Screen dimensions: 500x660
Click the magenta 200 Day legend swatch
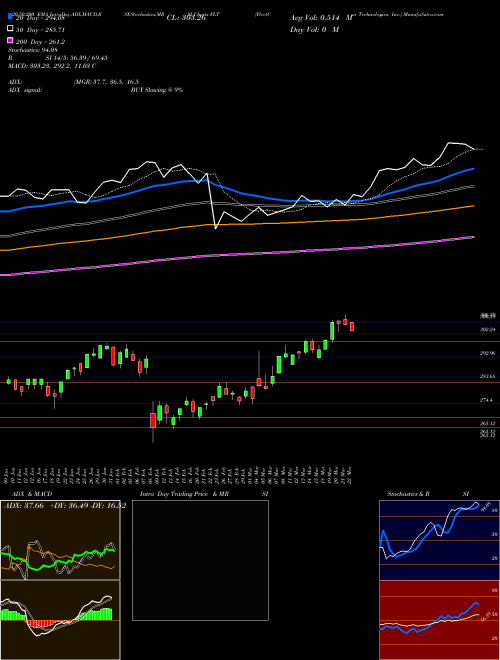coord(10,41)
